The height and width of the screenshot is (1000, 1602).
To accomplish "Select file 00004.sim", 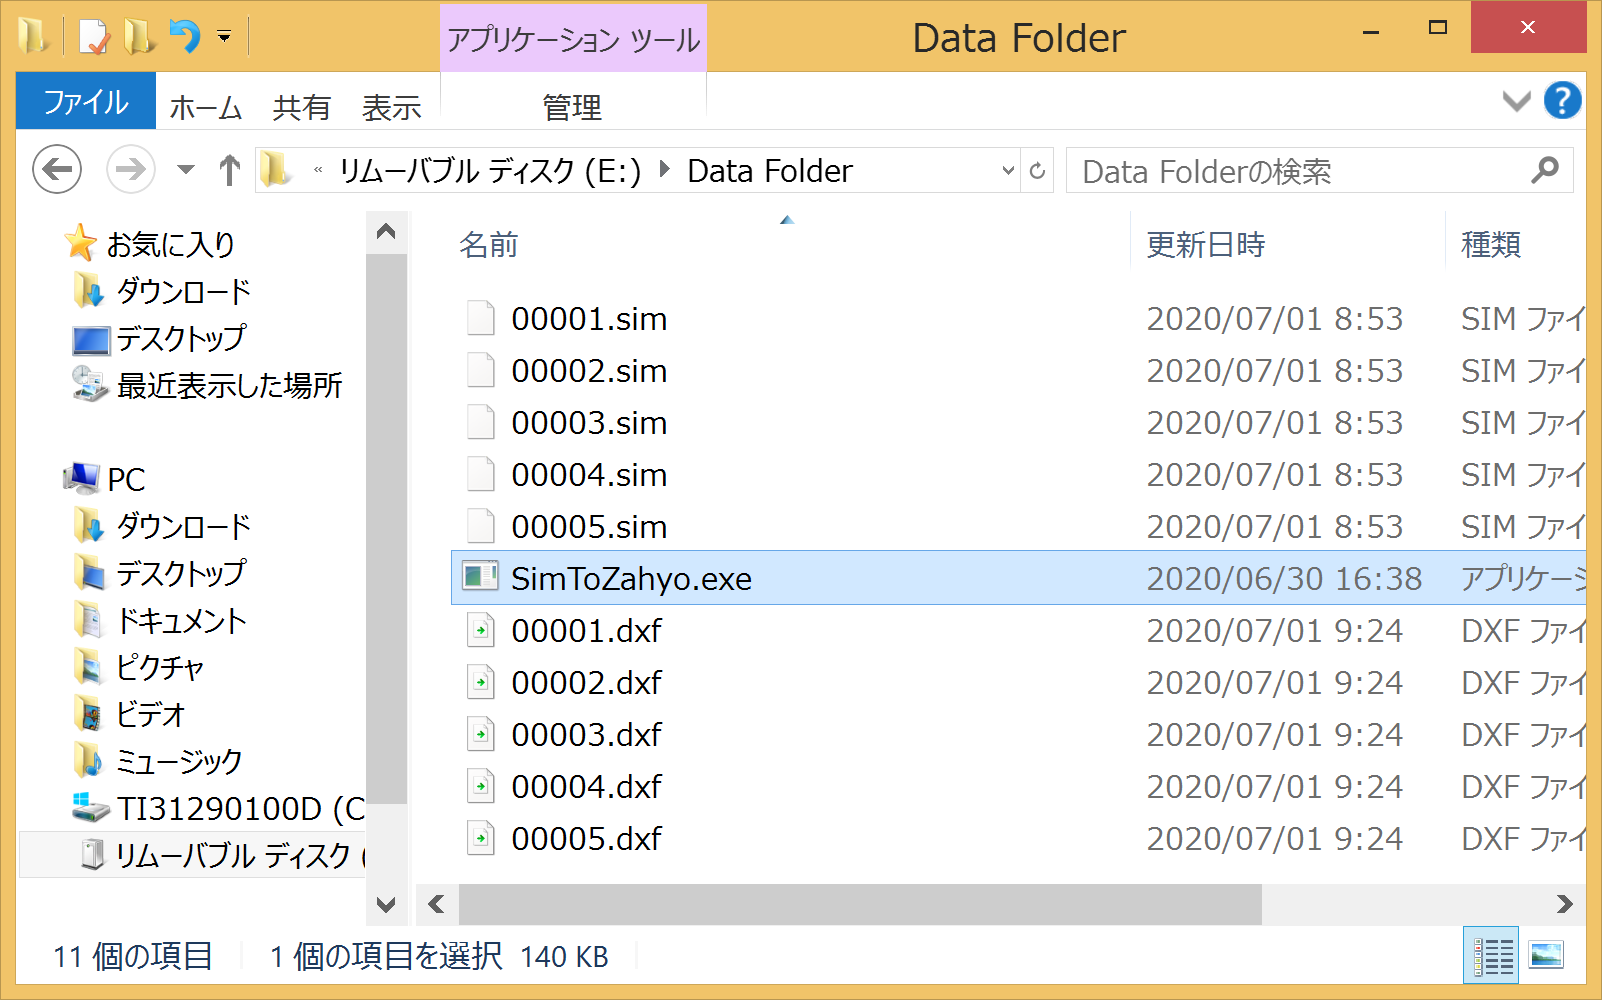I will pos(589,475).
